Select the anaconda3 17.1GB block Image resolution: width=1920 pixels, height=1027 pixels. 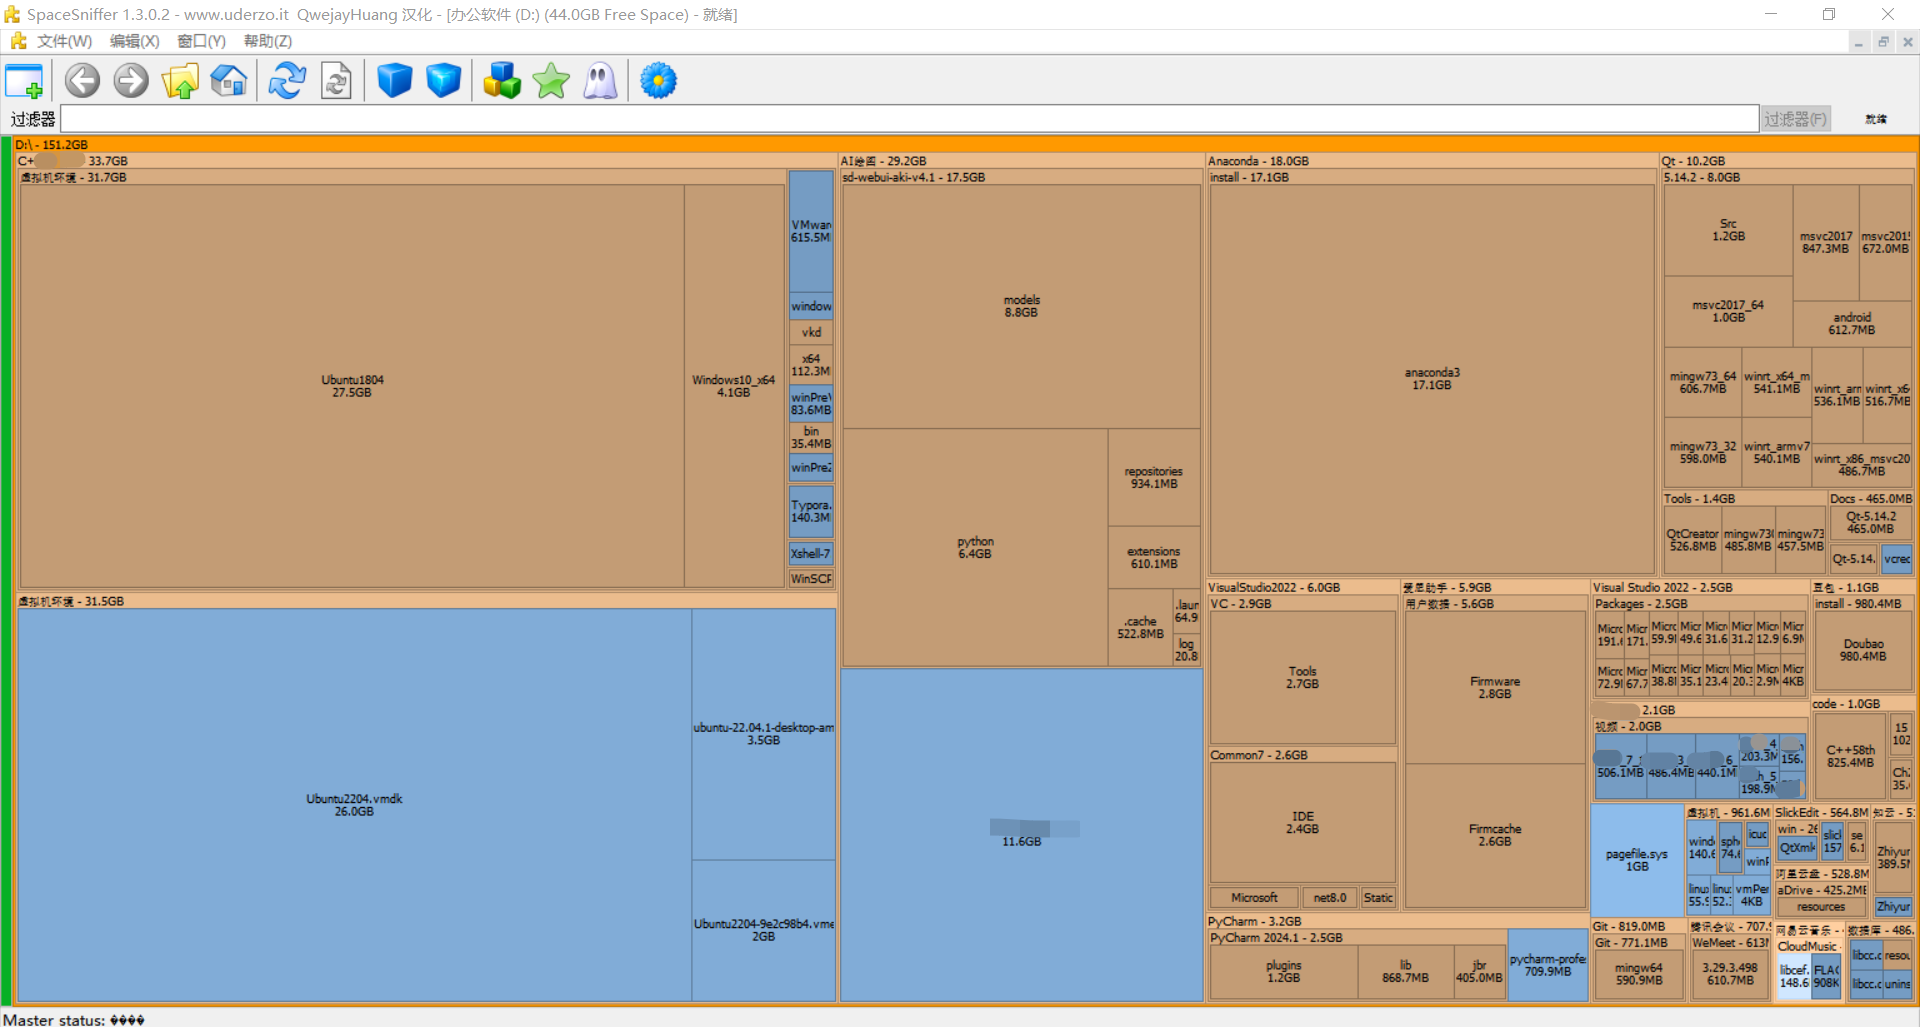point(1432,378)
